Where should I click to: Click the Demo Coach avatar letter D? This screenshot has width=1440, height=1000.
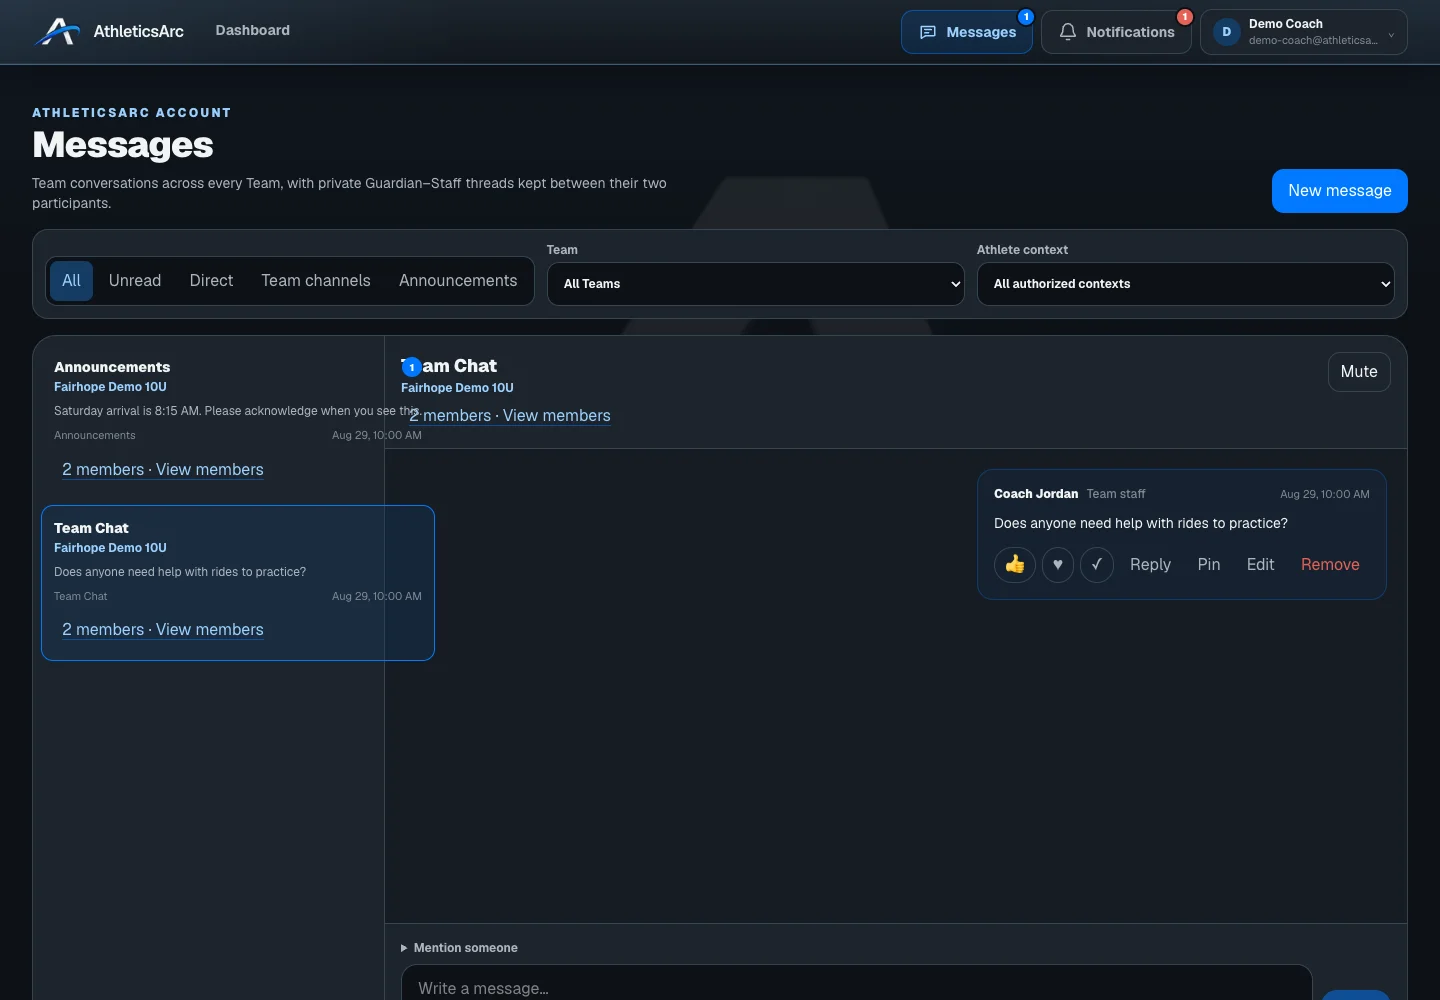pyautogui.click(x=1227, y=32)
